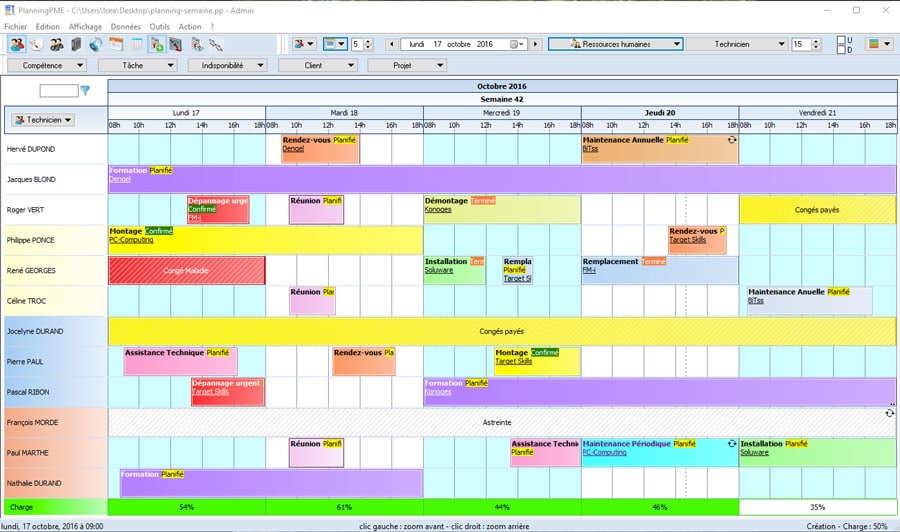The image size is (900, 532).
Task: Click the 35% charge cell for Vendredi
Action: pos(817,507)
